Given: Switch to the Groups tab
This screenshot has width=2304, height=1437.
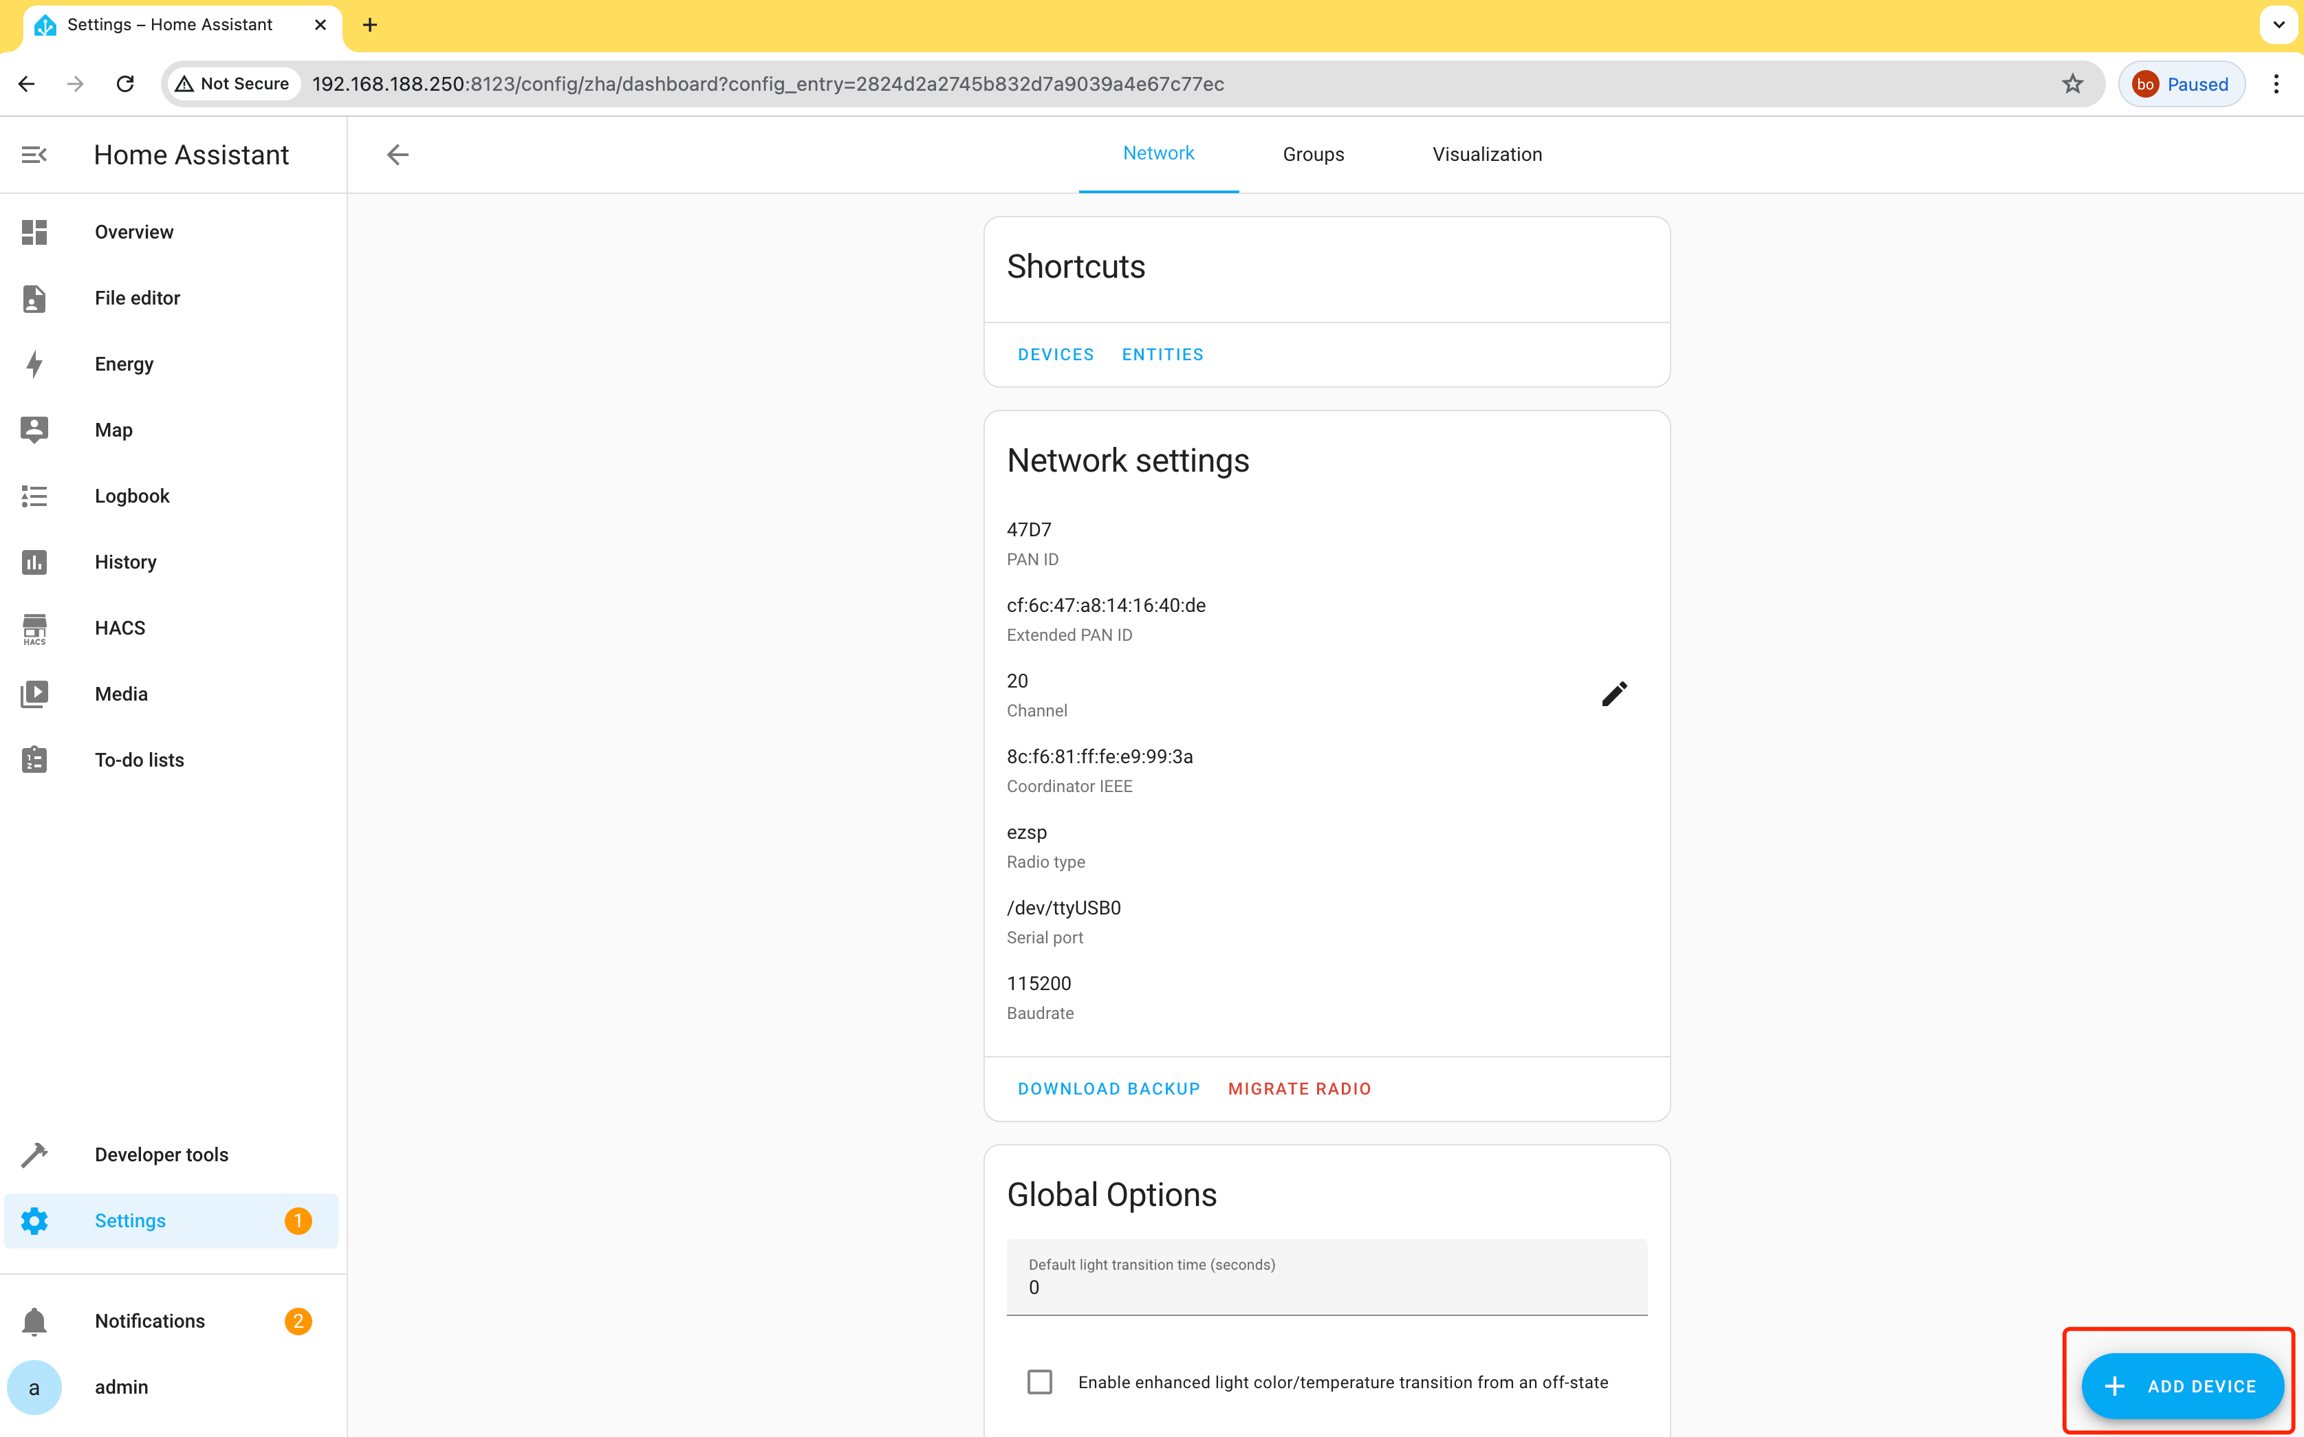Looking at the screenshot, I should point(1313,155).
